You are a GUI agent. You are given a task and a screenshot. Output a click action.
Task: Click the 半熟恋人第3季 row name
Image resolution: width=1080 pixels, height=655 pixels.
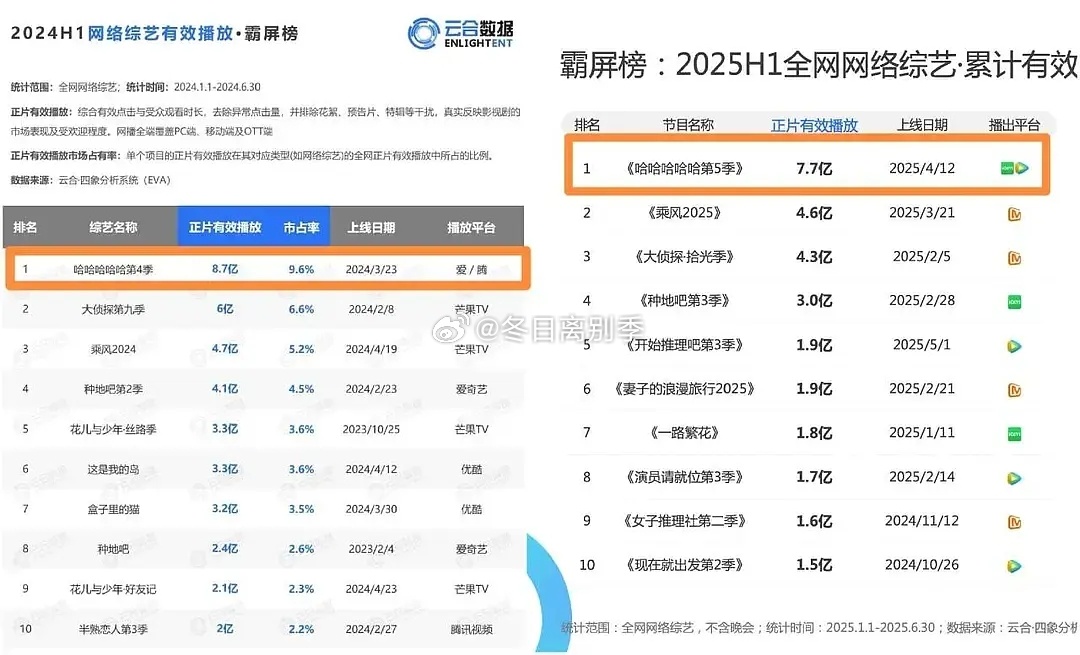113,629
